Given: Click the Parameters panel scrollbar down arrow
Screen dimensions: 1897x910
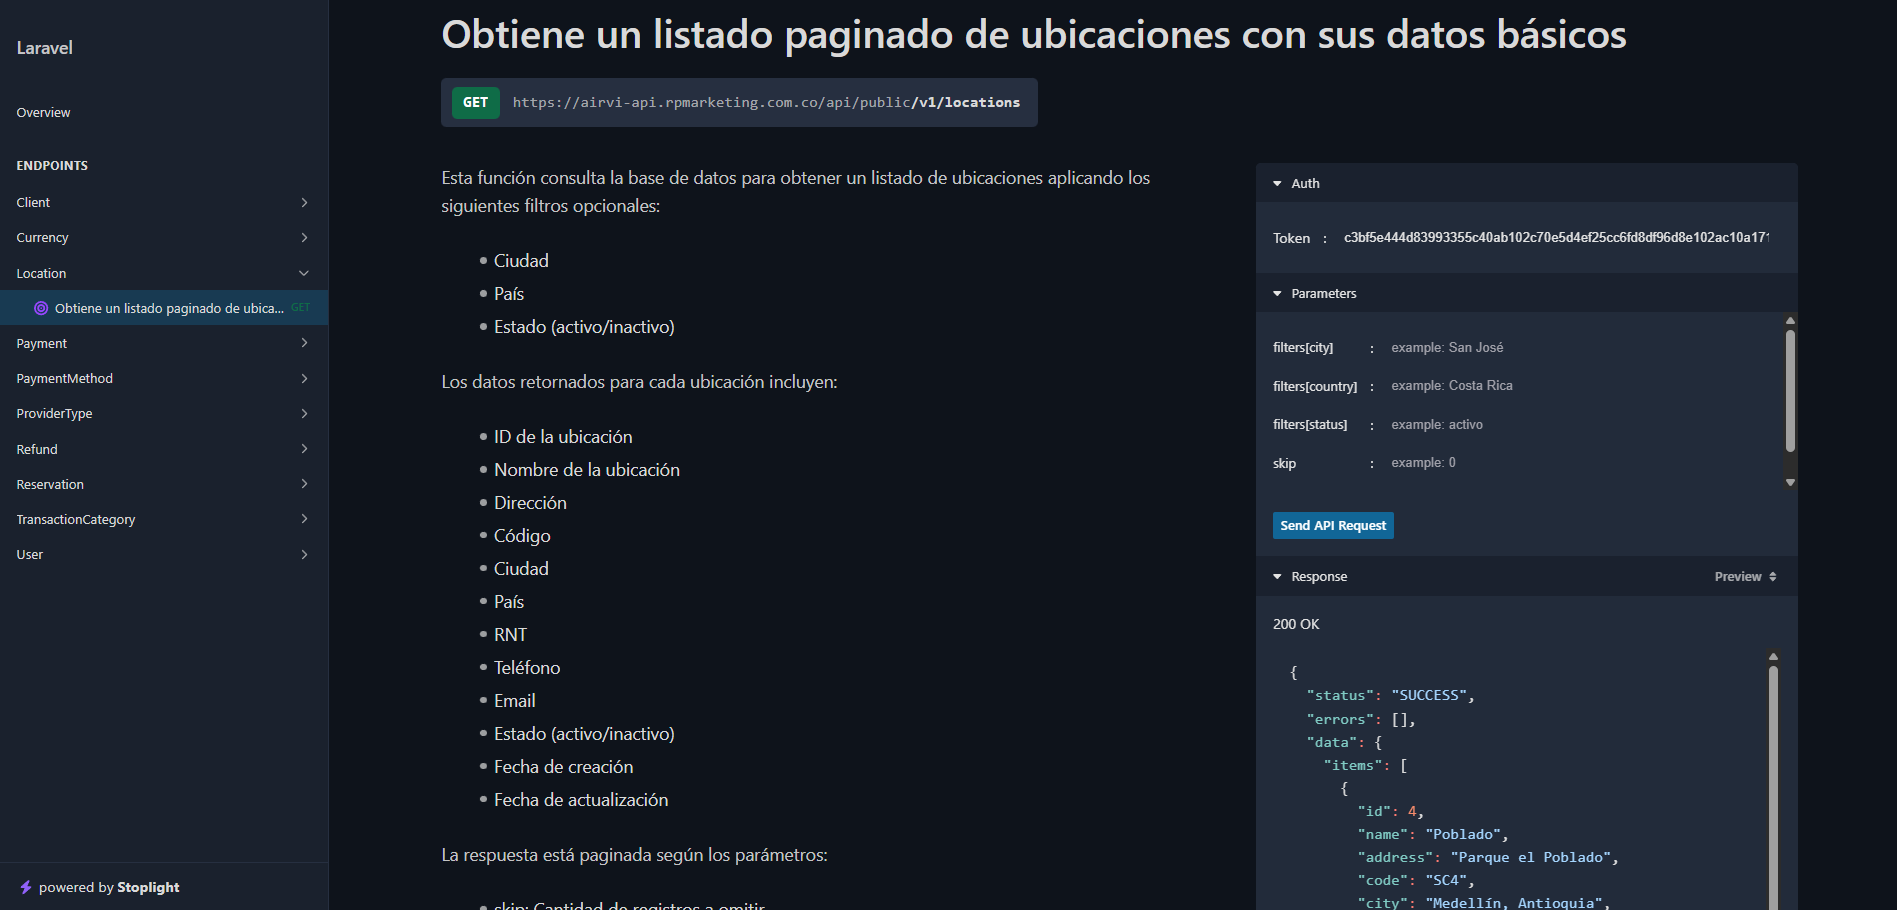Looking at the screenshot, I should tap(1790, 482).
